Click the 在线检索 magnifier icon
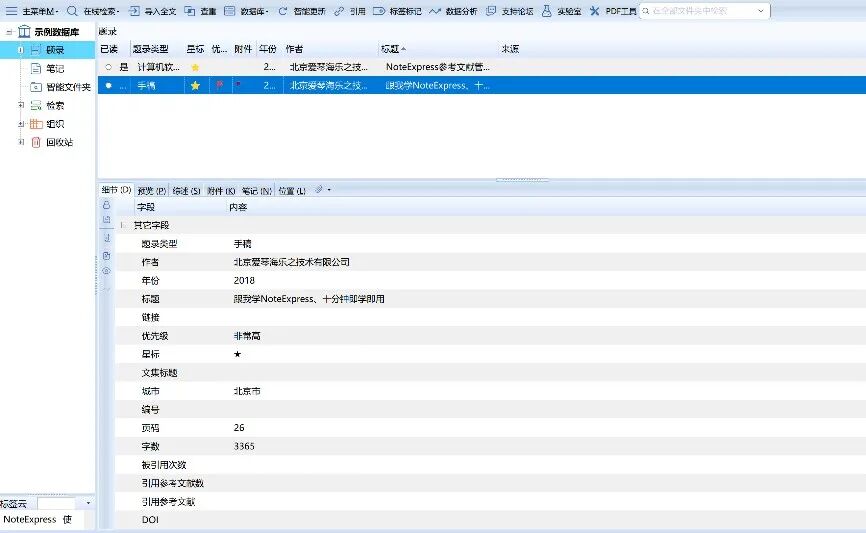 click(72, 11)
